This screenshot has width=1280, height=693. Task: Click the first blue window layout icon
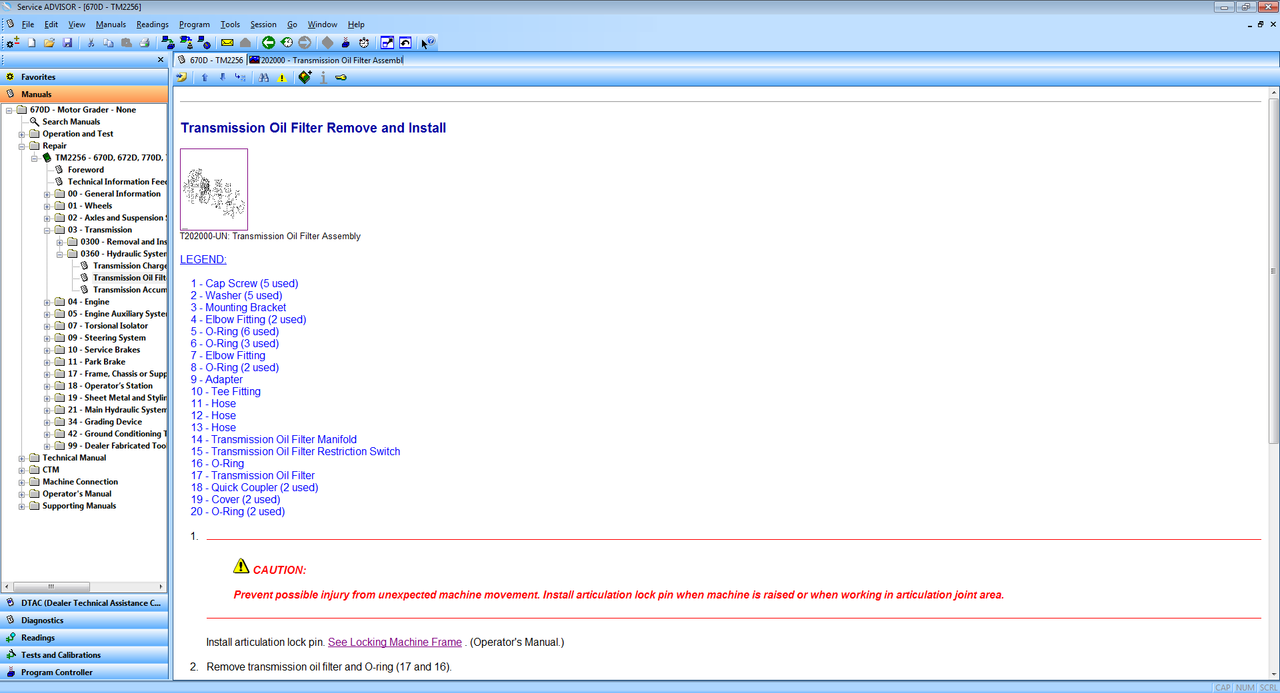387,43
